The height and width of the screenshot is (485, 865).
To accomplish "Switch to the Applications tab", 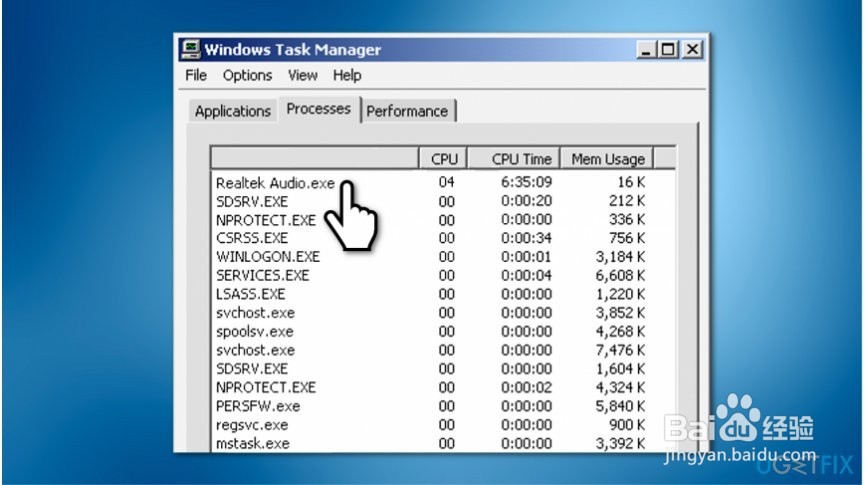I will 233,111.
